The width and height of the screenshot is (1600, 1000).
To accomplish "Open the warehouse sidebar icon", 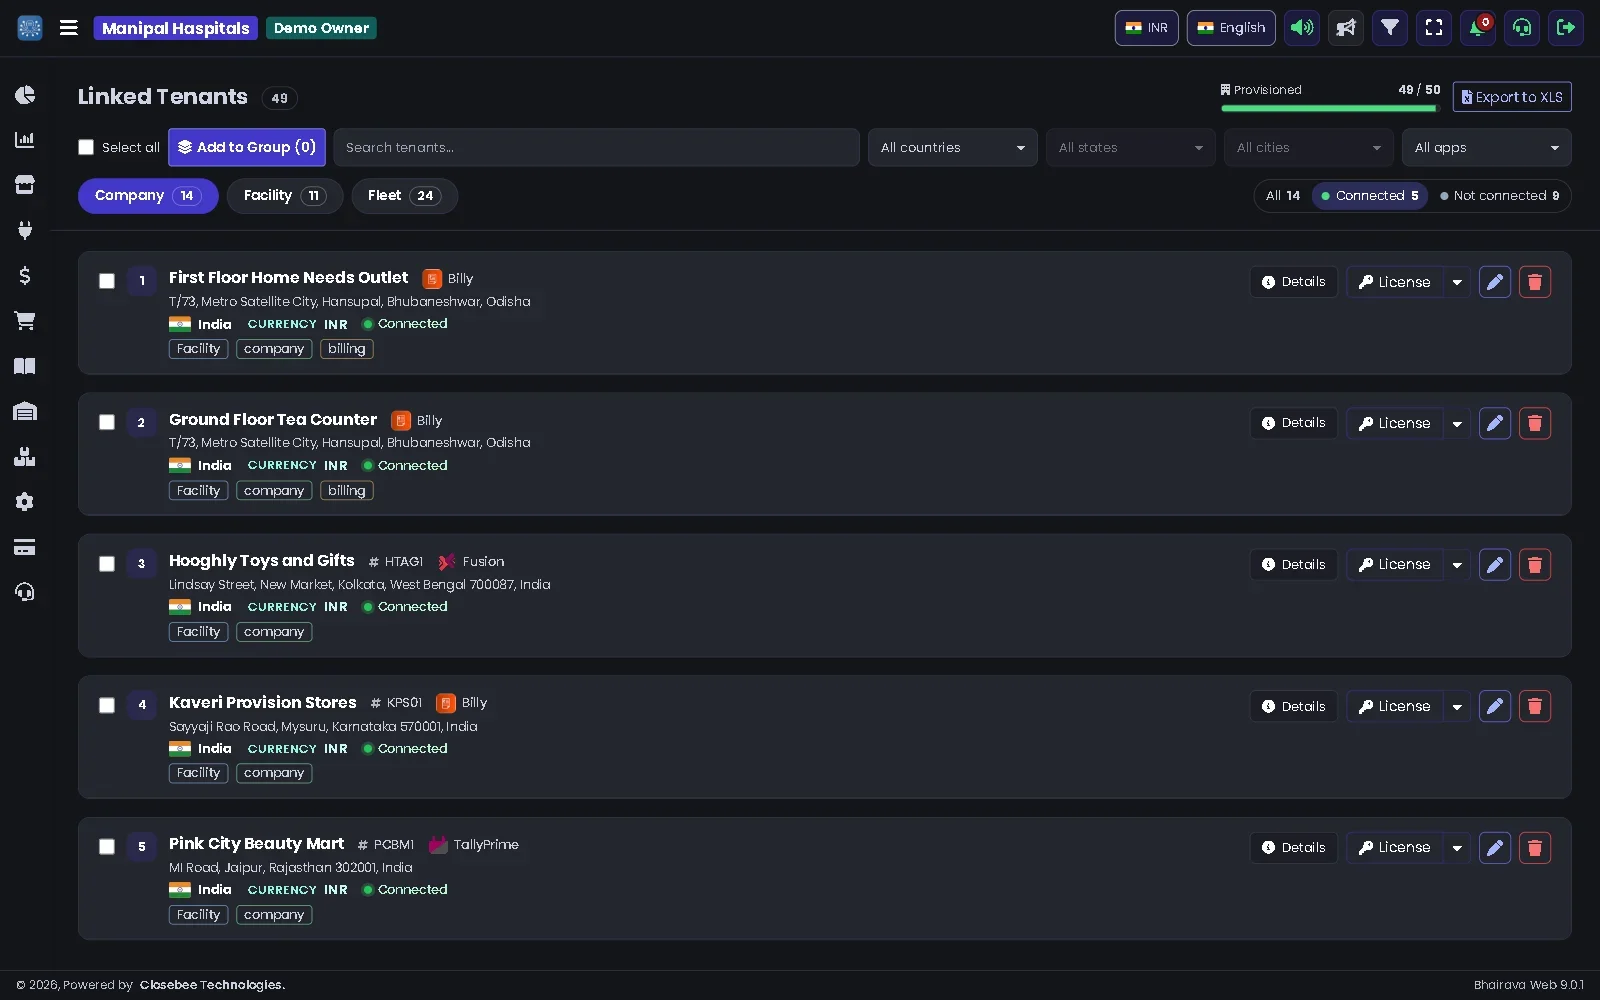I will pos(25,411).
